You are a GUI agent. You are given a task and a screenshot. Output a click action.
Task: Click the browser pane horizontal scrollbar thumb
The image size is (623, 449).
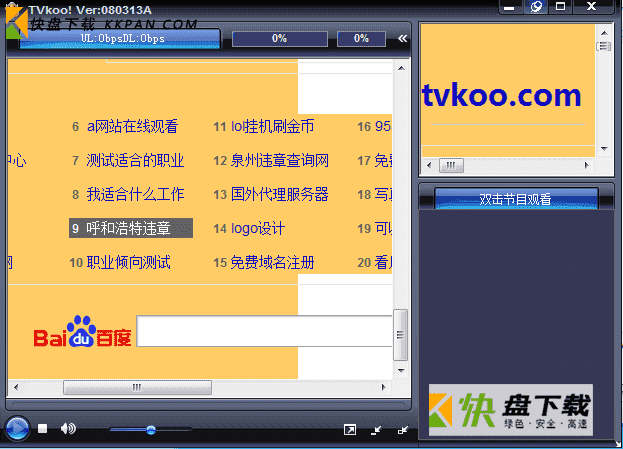click(137, 387)
